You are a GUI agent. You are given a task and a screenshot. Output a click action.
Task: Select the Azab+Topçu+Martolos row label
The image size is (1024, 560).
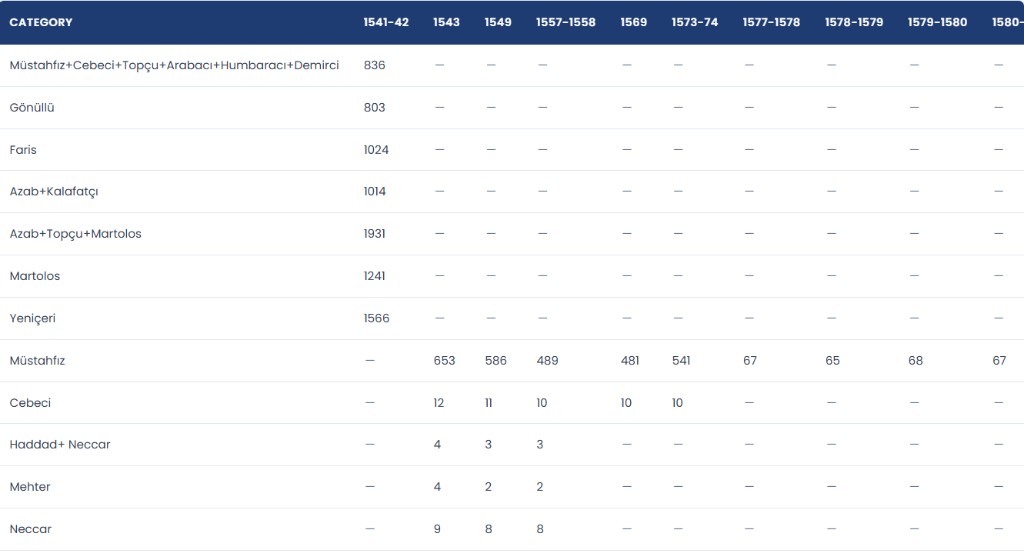tap(75, 234)
